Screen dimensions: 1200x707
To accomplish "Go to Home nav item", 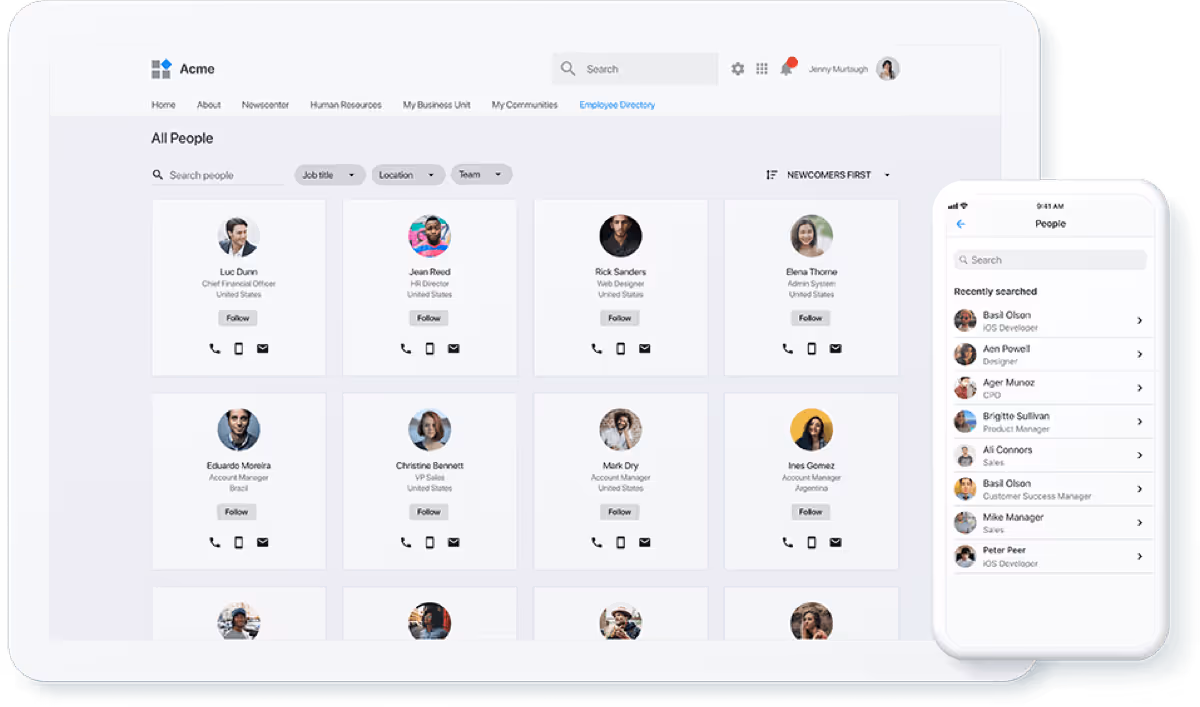I will (x=163, y=105).
